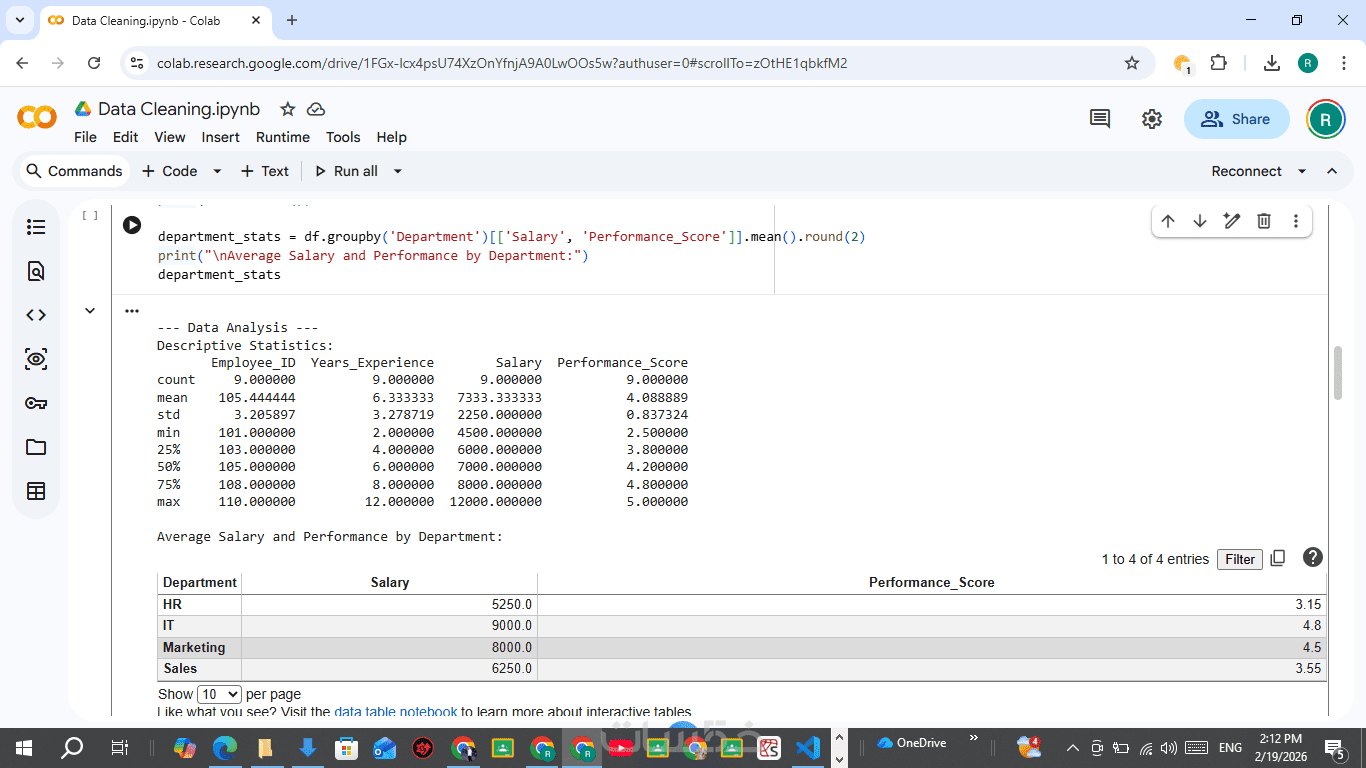This screenshot has height=768, width=1366.
Task: Open the Table of contents sidebar panel
Action: [x=36, y=227]
